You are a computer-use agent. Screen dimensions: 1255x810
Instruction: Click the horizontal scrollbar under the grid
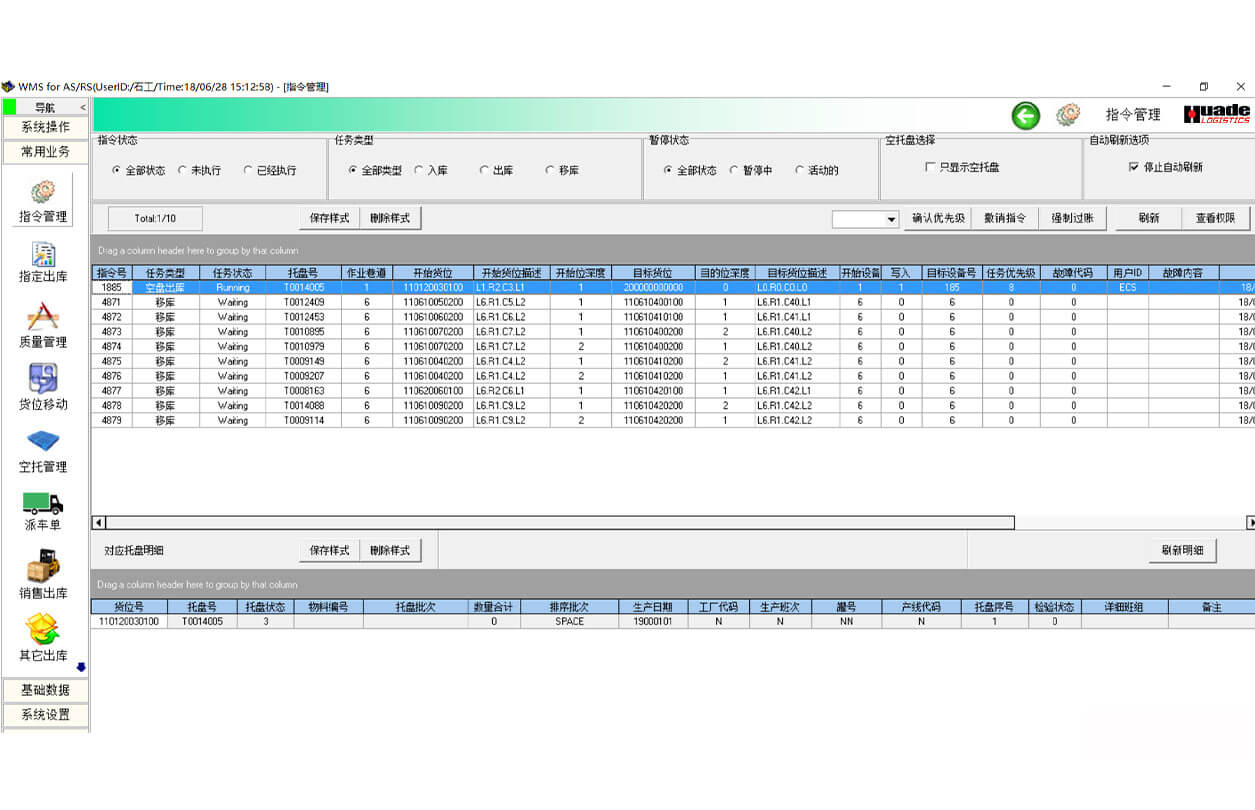[x=550, y=522]
